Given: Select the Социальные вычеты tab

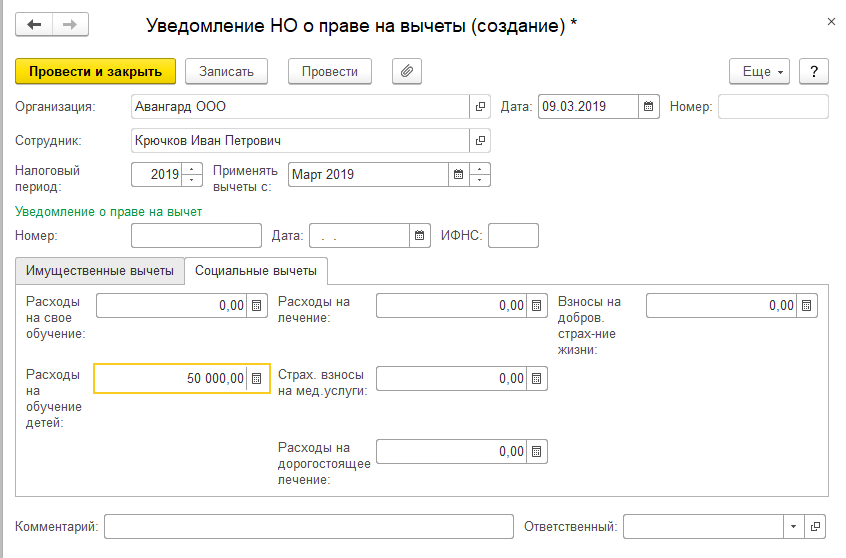Looking at the screenshot, I should 256,271.
